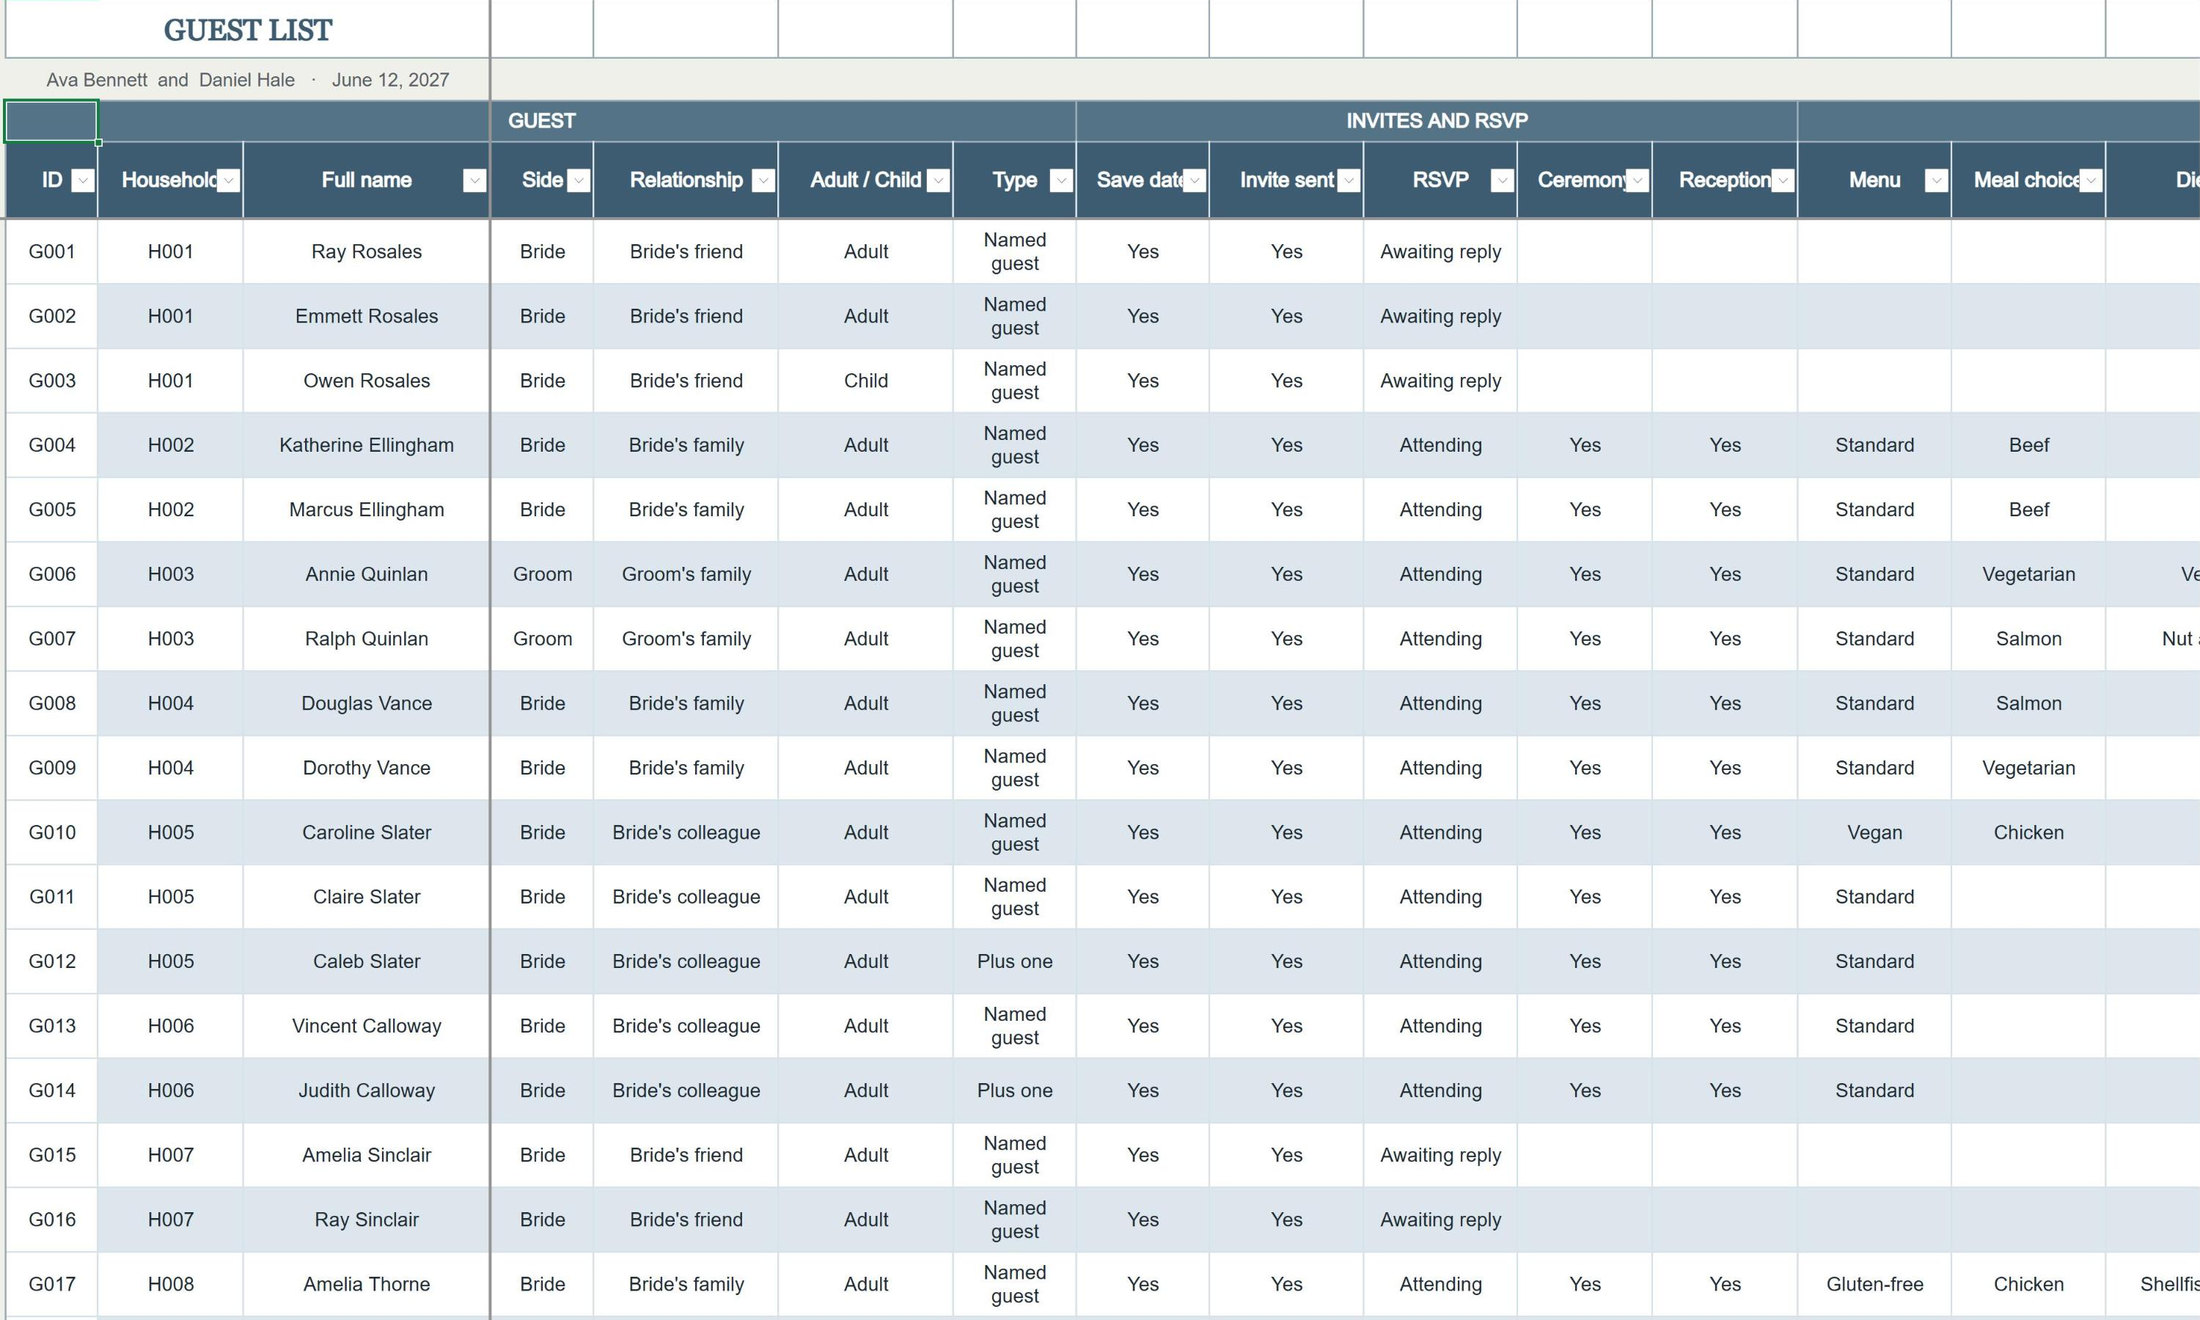
Task: Select Ray Rosales's Save date Yes cell
Action: pyautogui.click(x=1143, y=252)
